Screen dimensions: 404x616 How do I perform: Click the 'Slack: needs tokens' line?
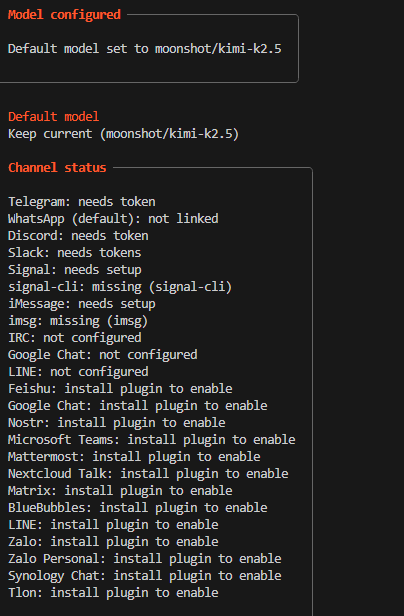75,253
